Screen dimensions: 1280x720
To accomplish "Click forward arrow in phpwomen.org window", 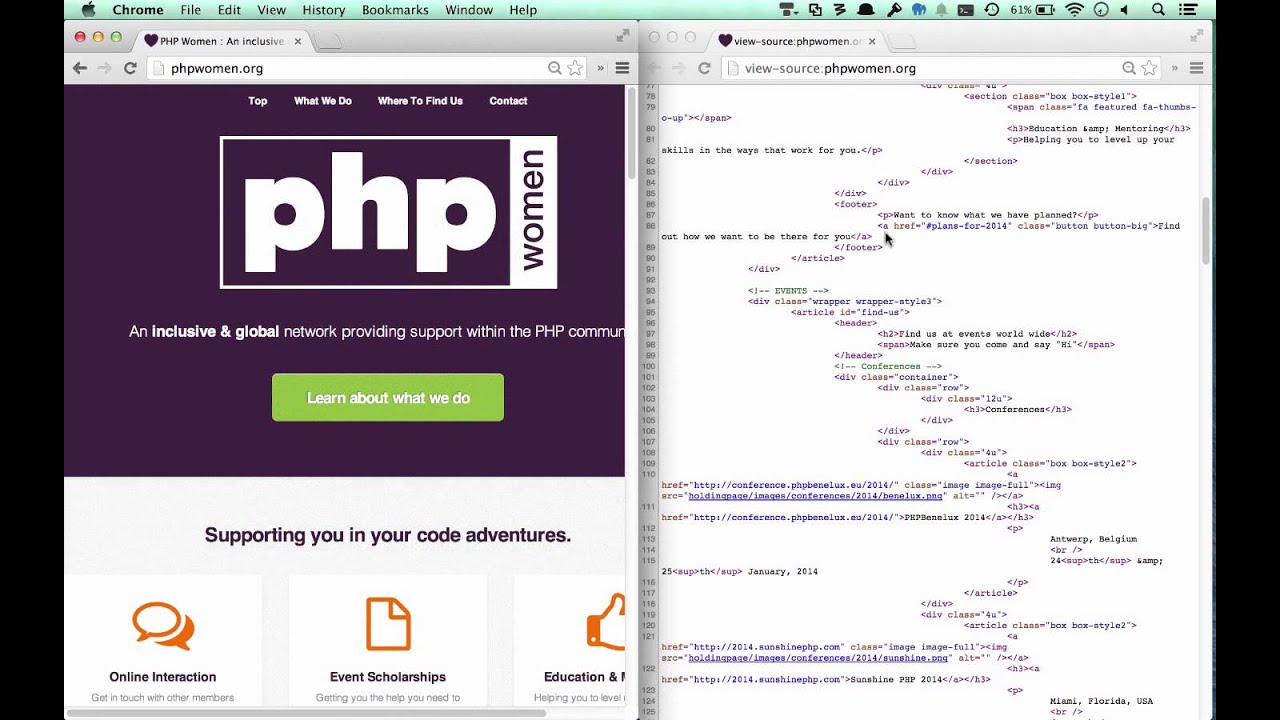I will (x=104, y=68).
